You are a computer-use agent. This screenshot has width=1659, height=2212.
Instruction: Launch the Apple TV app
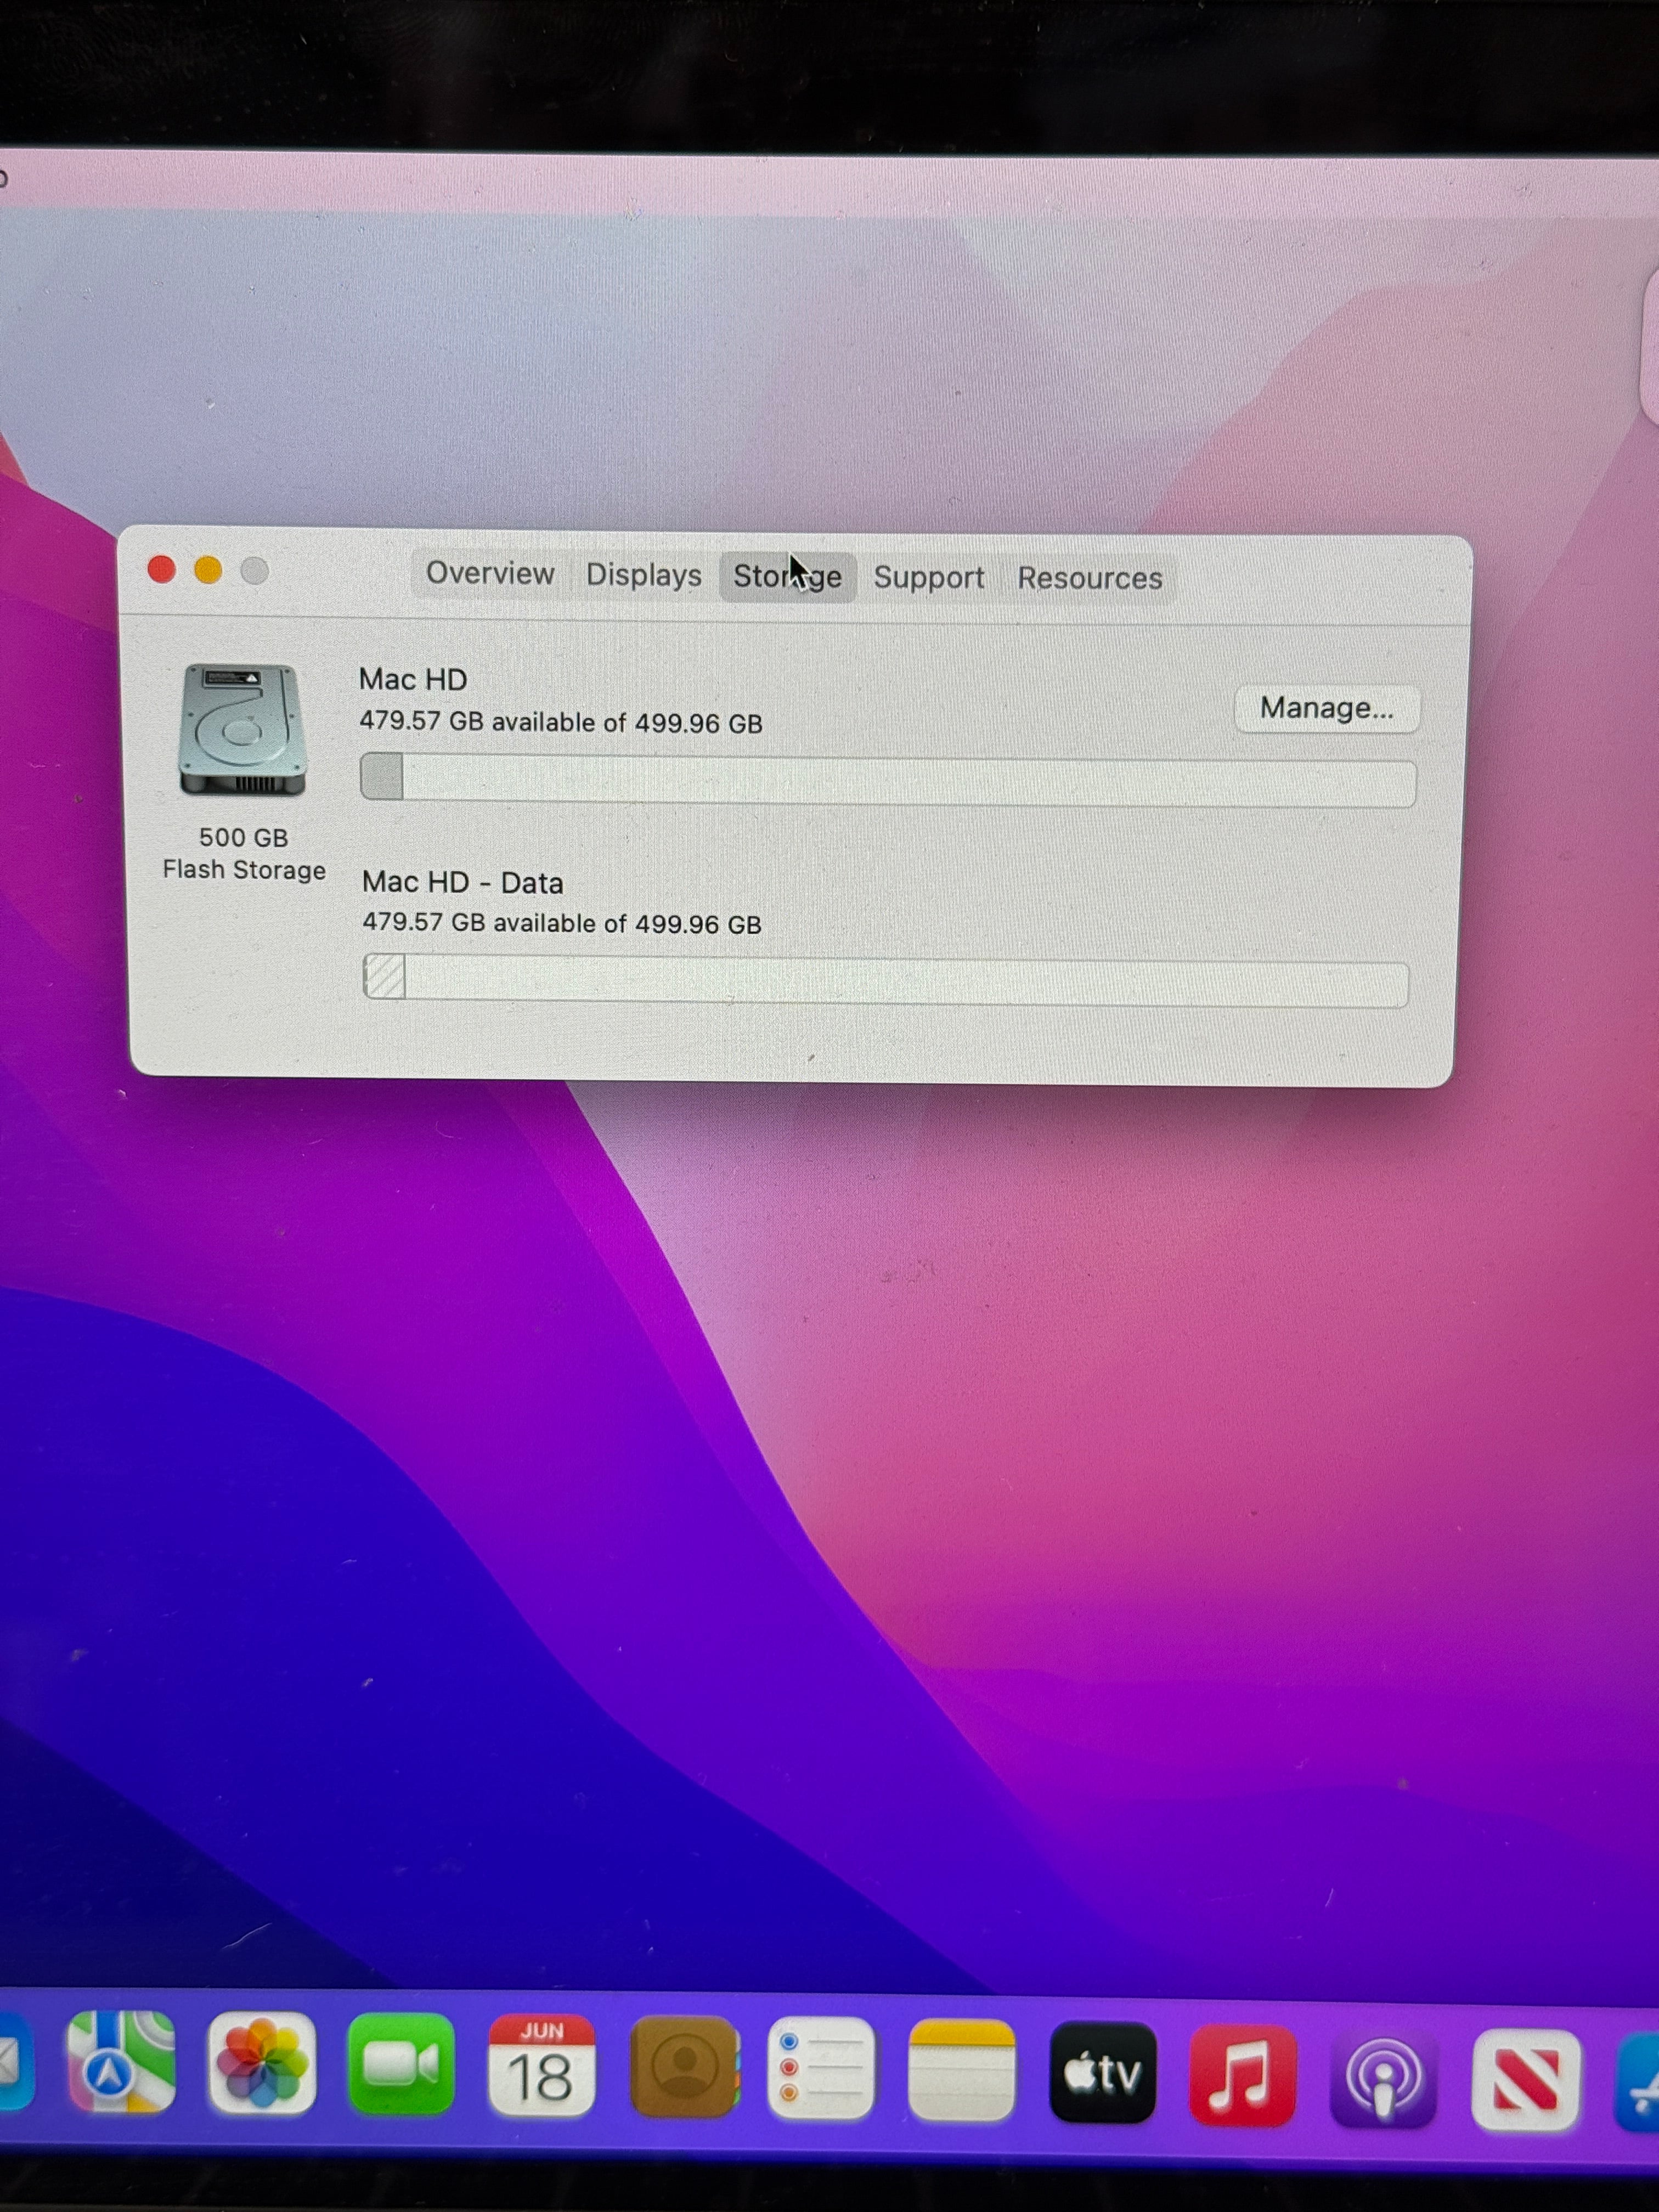tap(1103, 2072)
